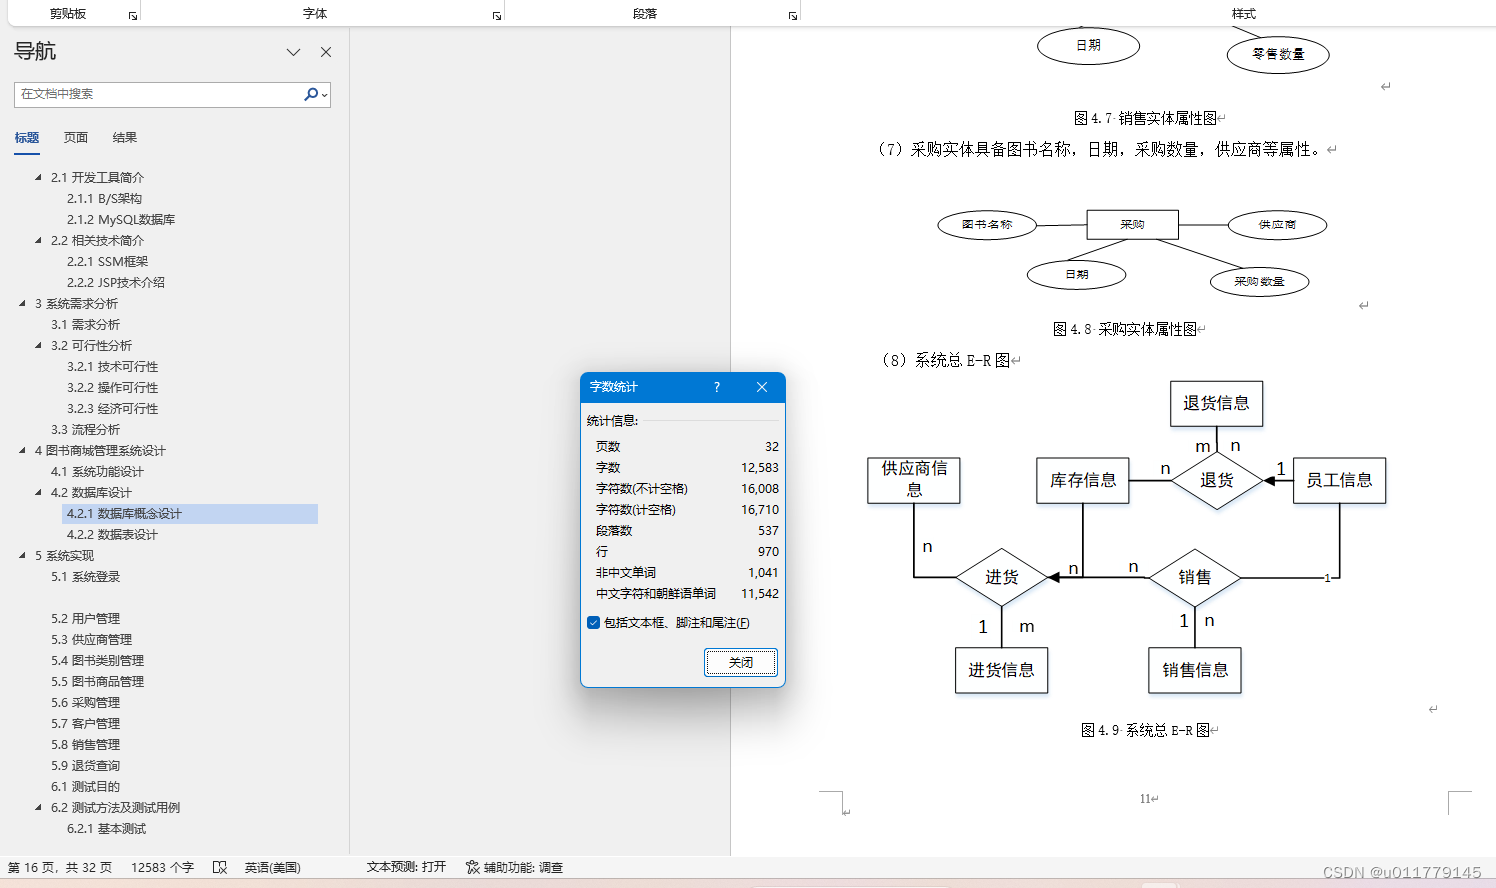
Task: Switch to the 结果 tab in navigation pane
Action: tap(124, 137)
